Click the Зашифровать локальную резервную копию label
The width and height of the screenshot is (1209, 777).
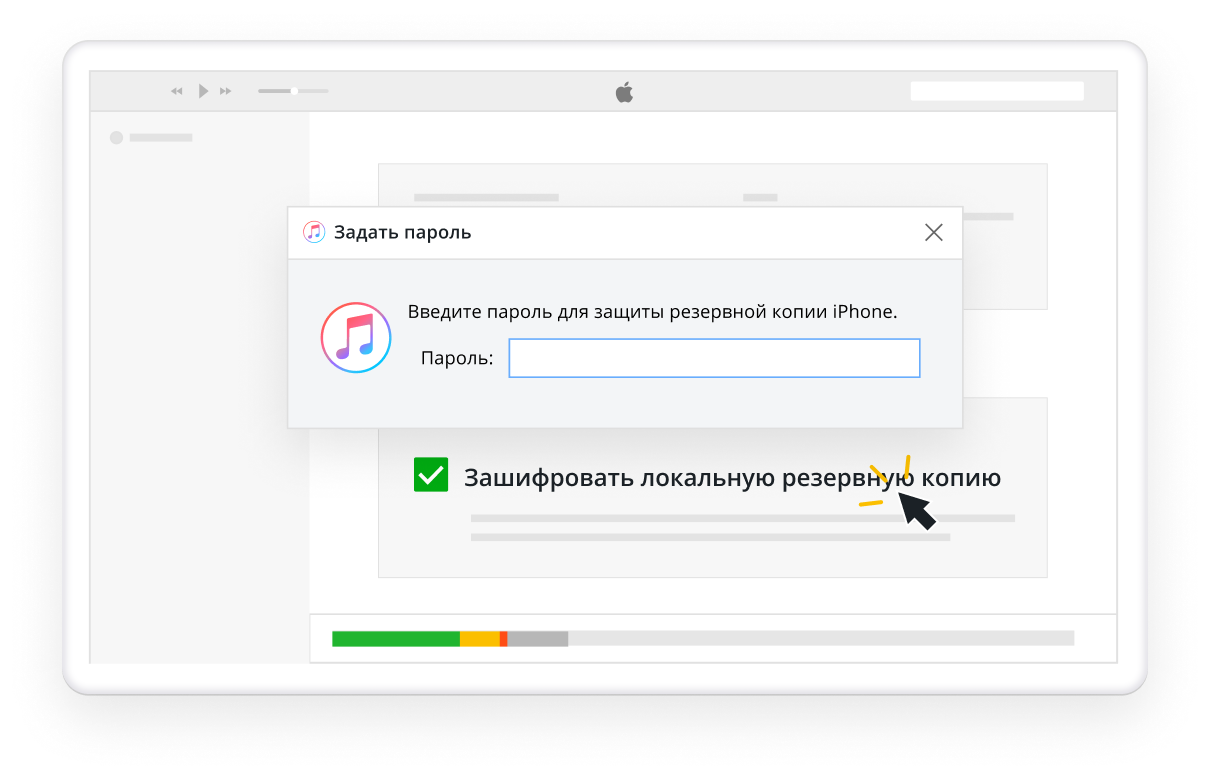[x=732, y=478]
